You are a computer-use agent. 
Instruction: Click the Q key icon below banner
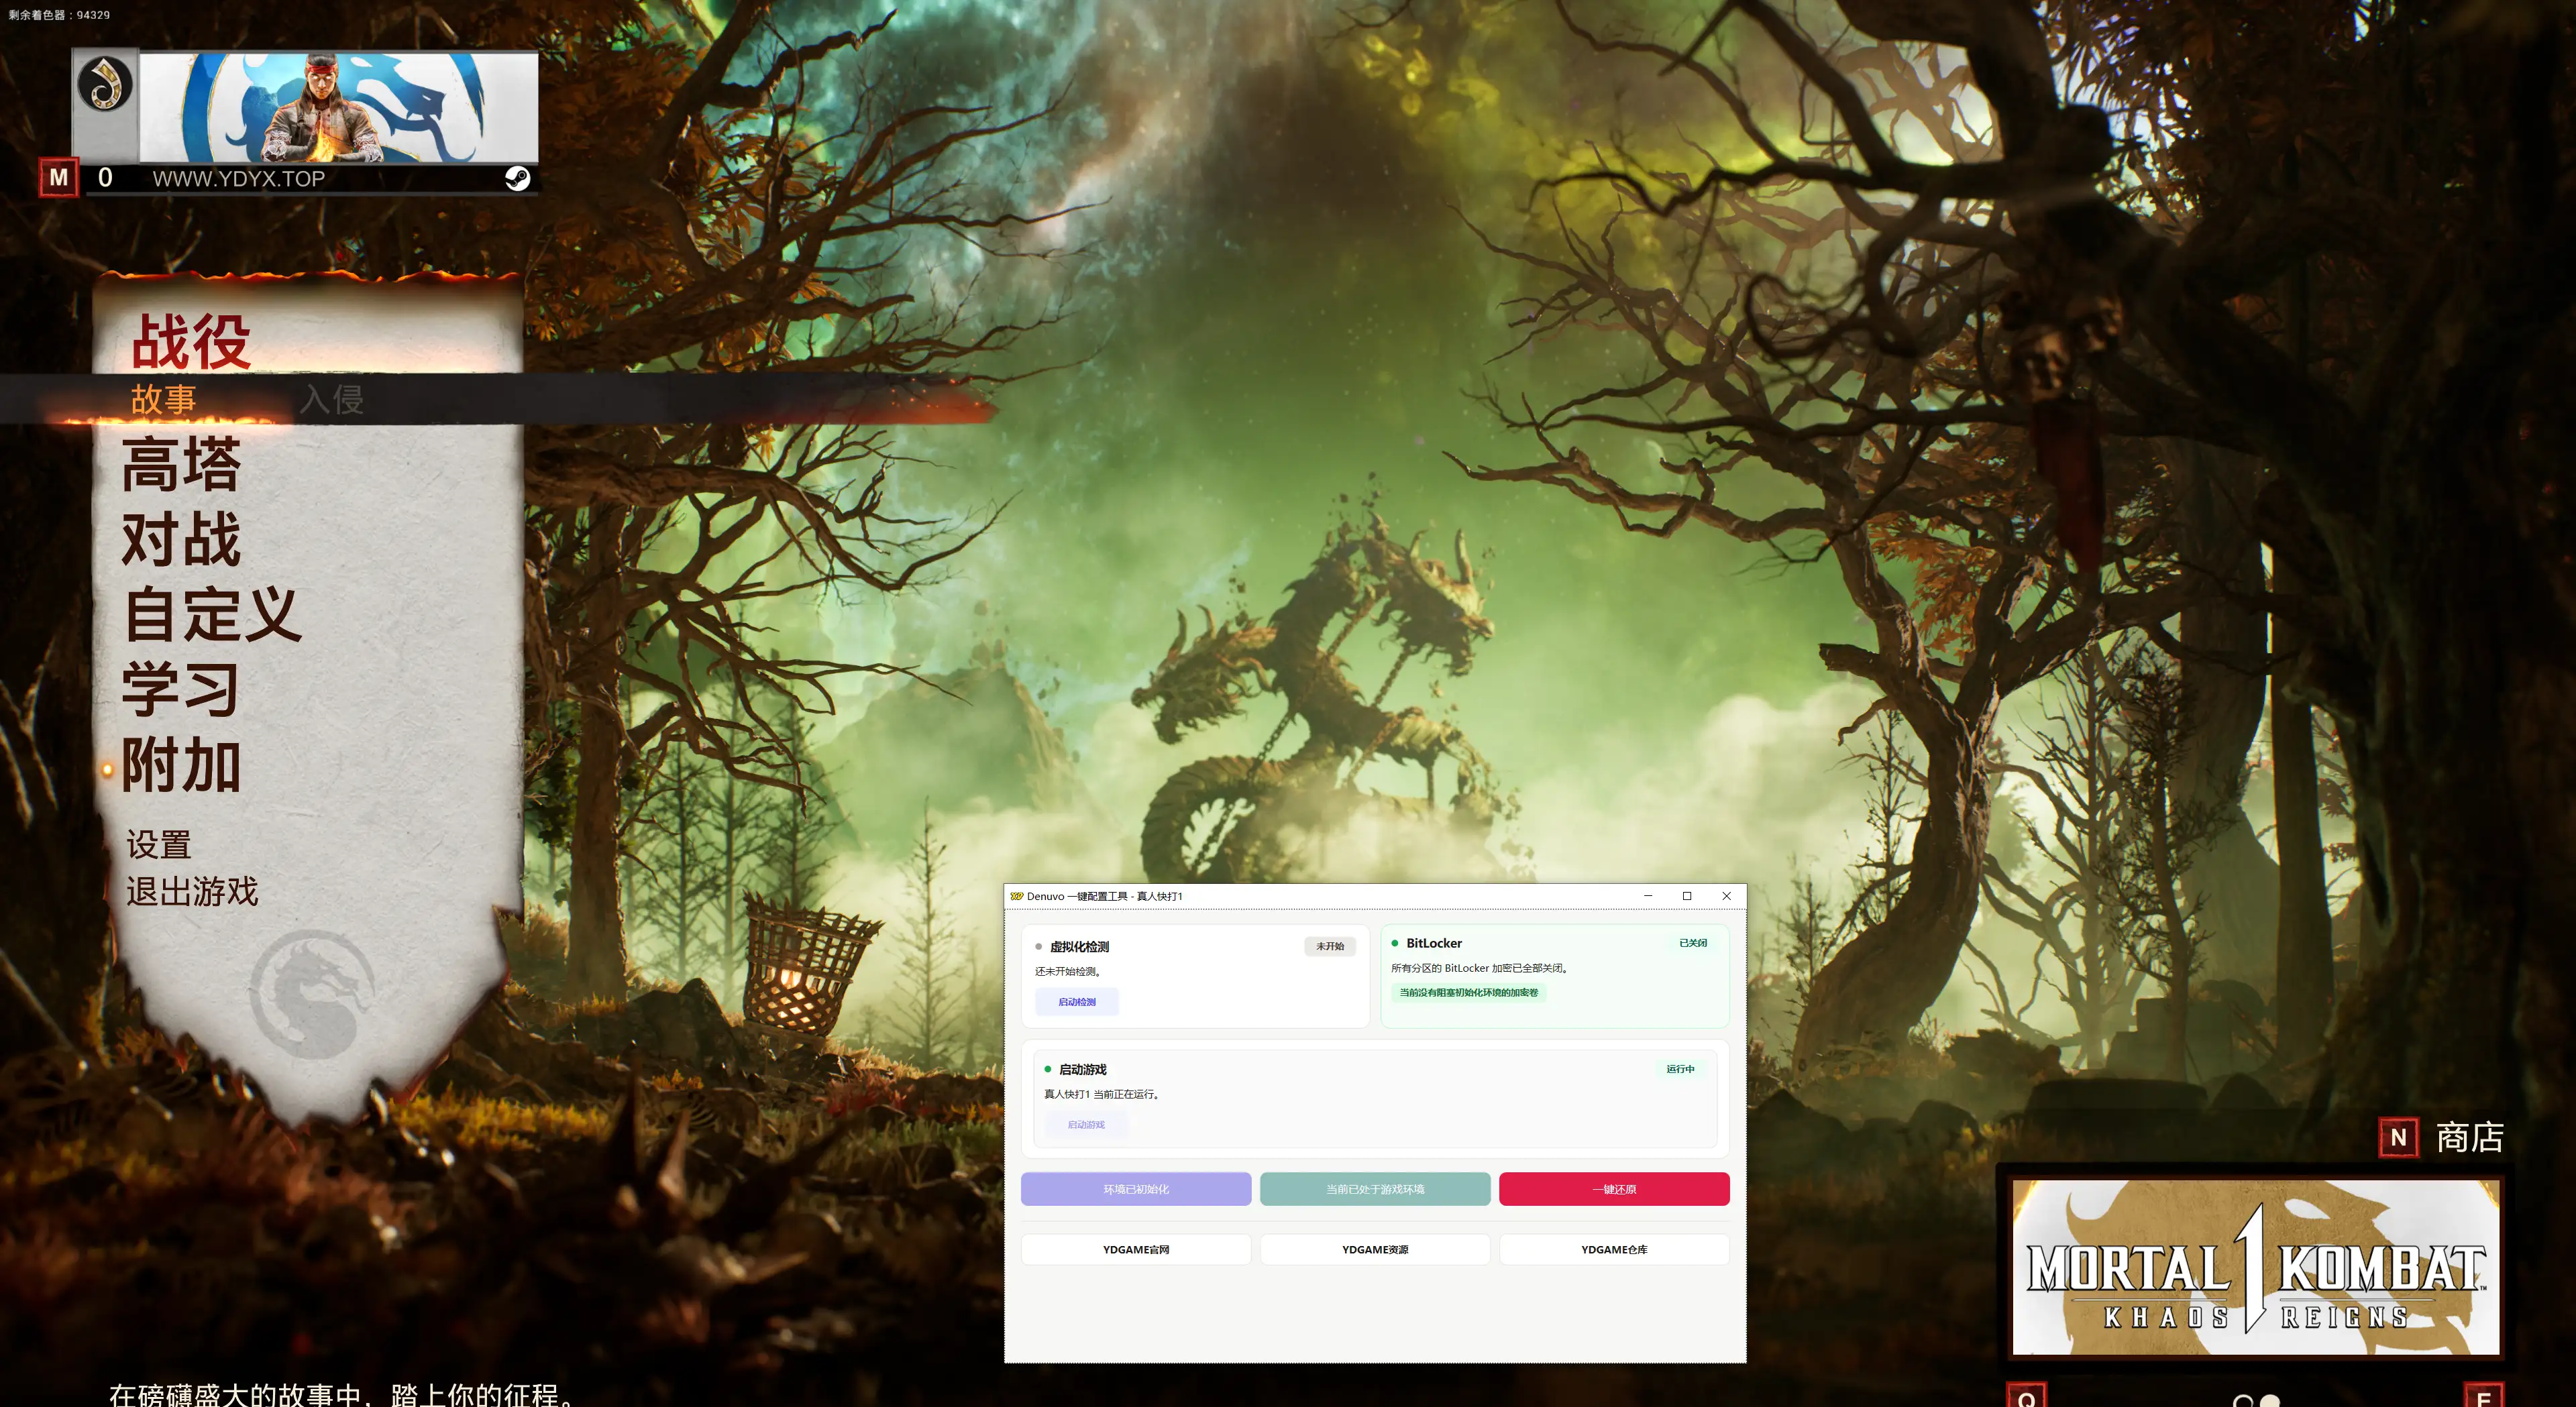click(x=2026, y=1397)
